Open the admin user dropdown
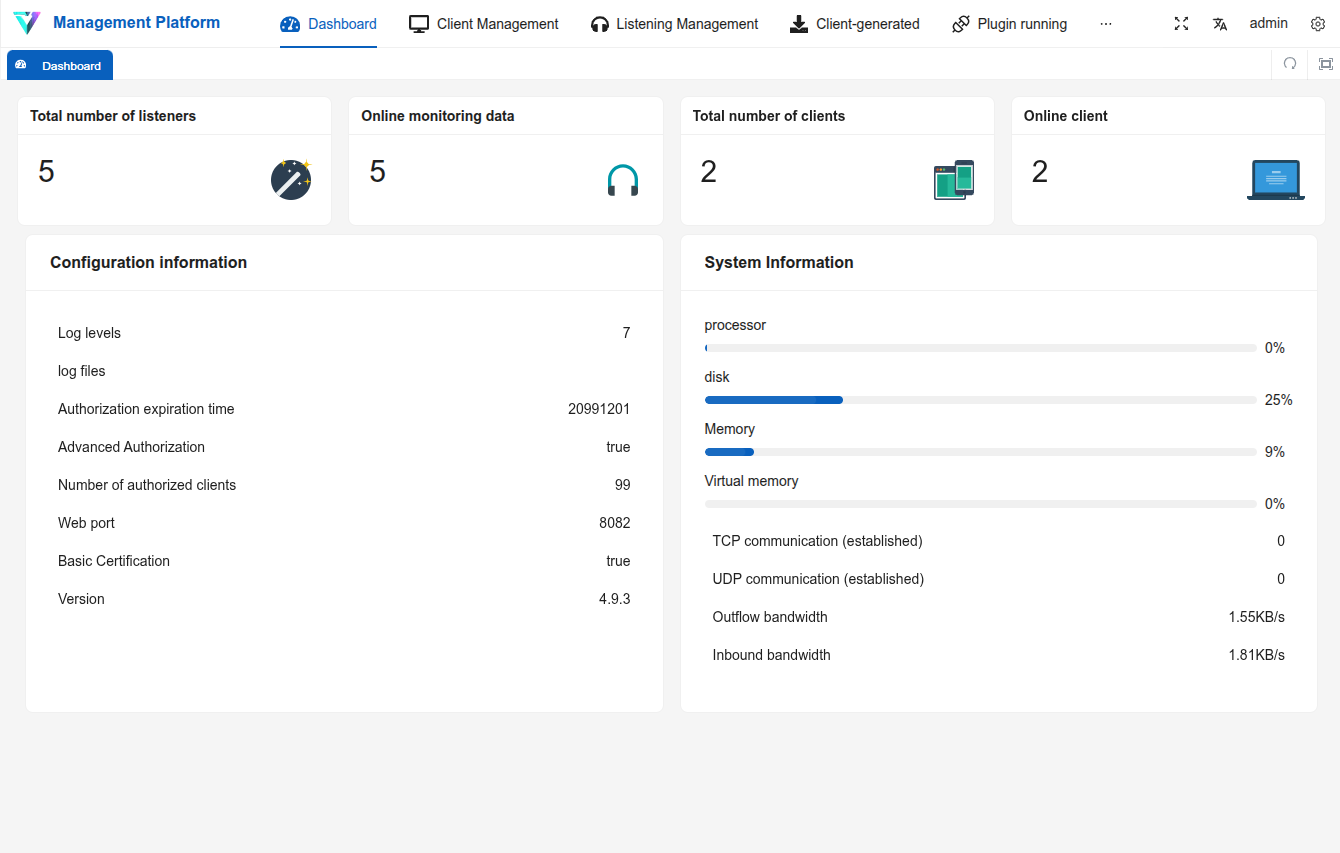This screenshot has height=853, width=1340. 1268,23
